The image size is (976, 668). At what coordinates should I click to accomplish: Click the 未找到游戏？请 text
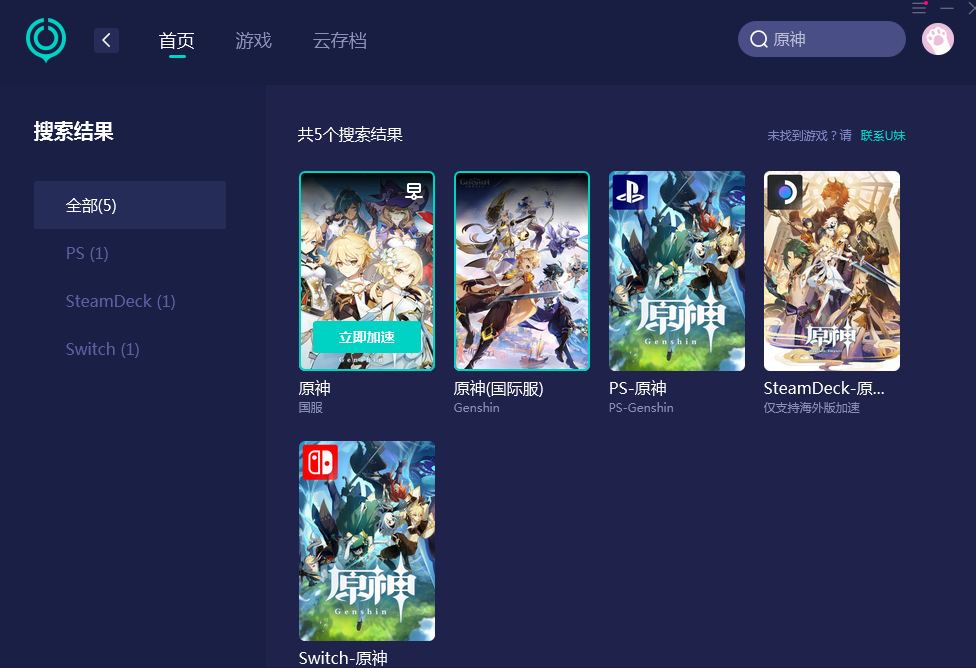pos(809,136)
